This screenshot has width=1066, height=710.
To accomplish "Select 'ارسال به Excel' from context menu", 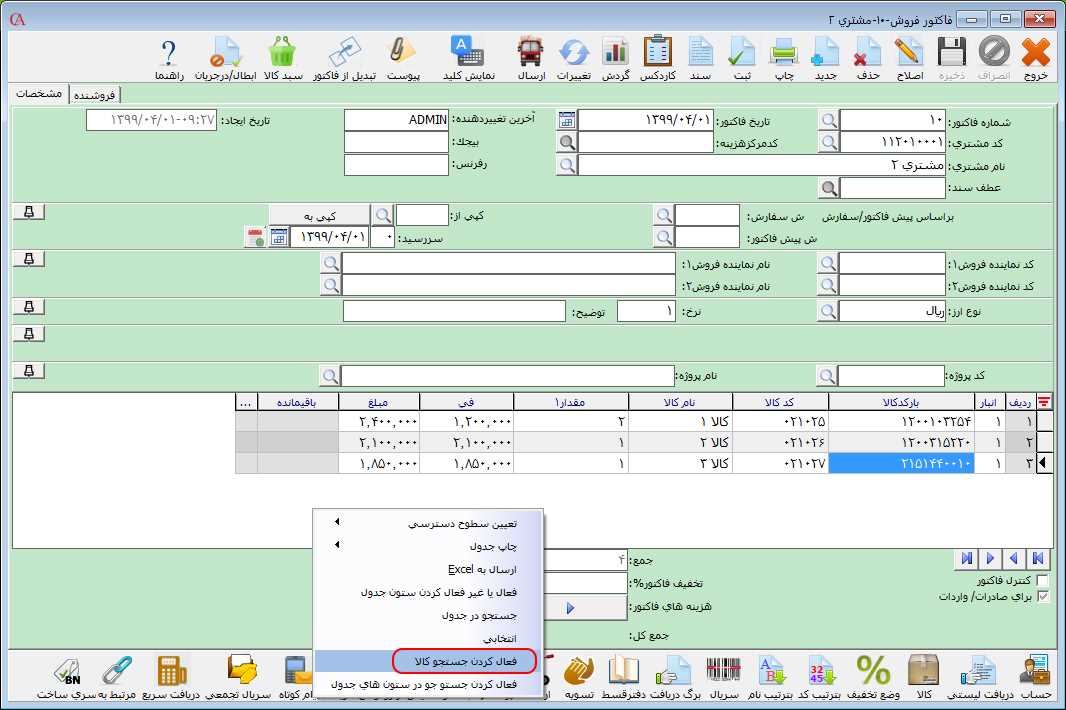I will [430, 569].
